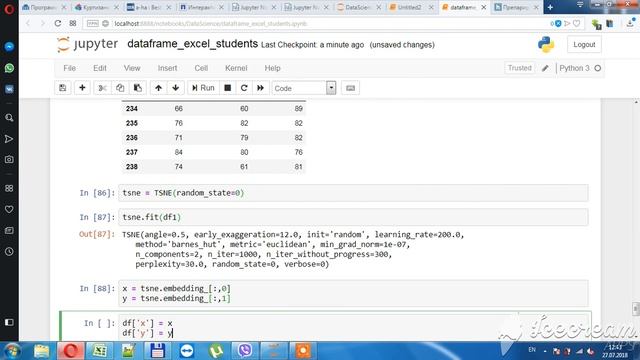This screenshot has height=360, width=640.
Task: Open the cell type dropdown showing Code
Action: (304, 88)
